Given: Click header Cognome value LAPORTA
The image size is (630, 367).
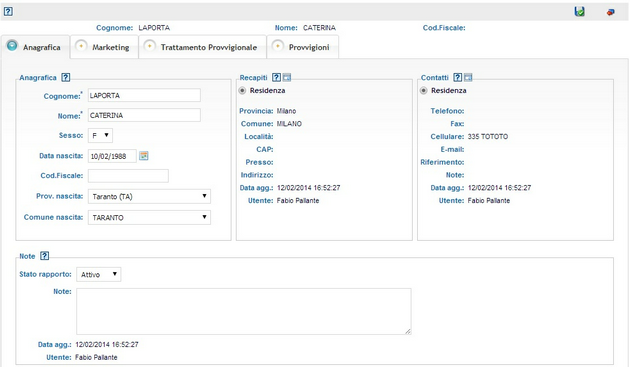Looking at the screenshot, I should click(154, 28).
